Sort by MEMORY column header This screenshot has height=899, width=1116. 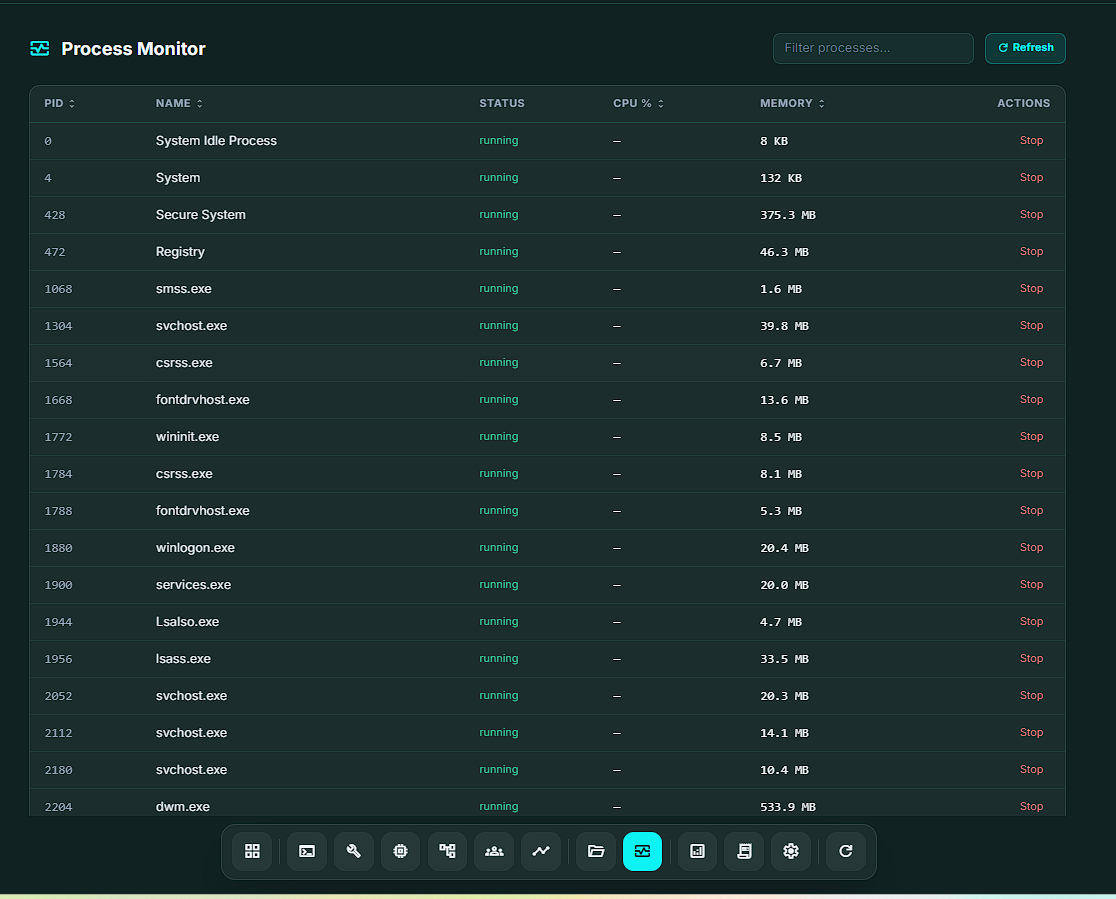tap(792, 104)
